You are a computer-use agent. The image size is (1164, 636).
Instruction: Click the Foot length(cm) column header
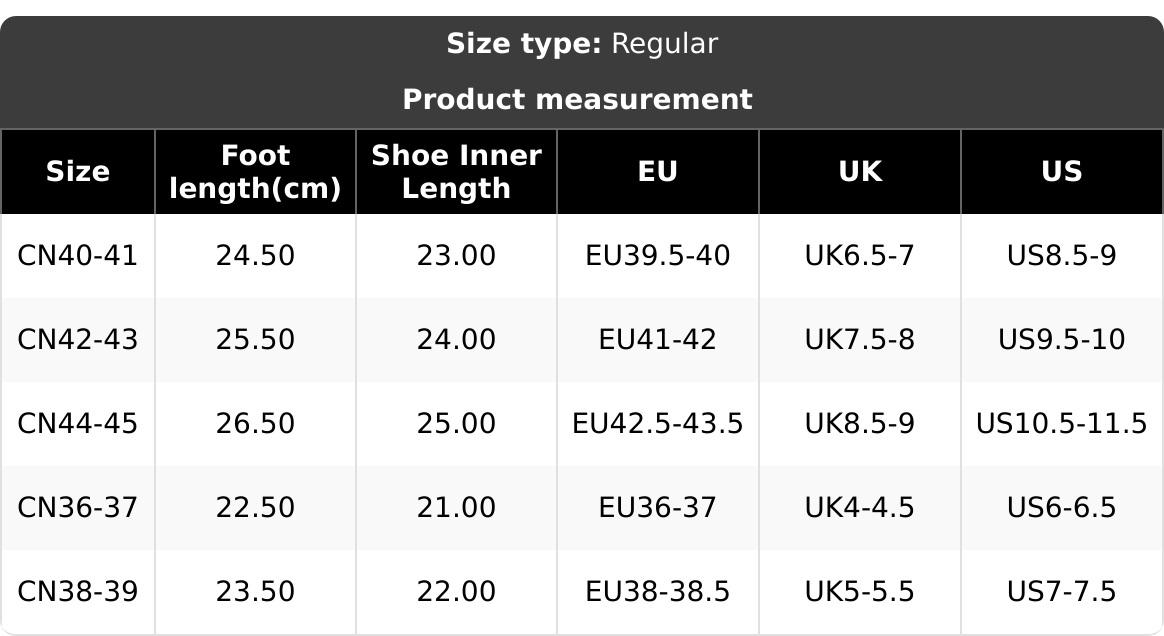coord(255,172)
